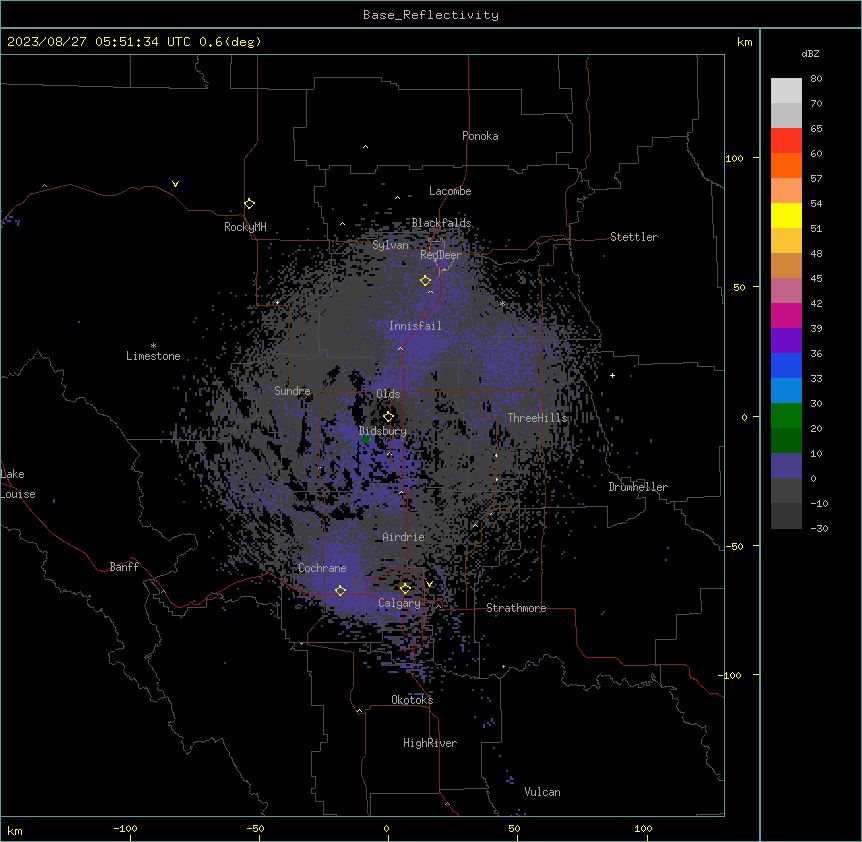This screenshot has height=842, width=862.
Task: Click the yellow diamond marker above Calgary label
Action: [405, 589]
